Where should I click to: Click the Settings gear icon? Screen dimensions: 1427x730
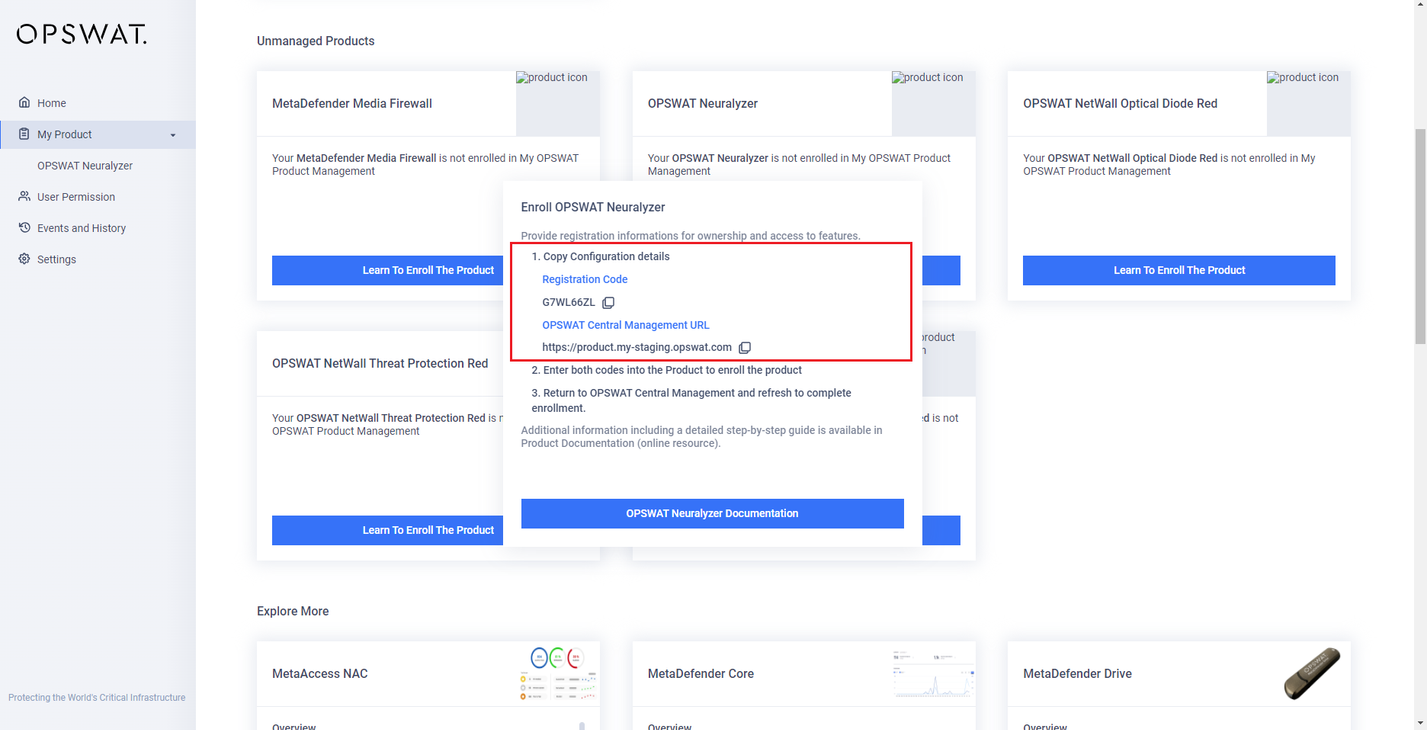pyautogui.click(x=25, y=259)
